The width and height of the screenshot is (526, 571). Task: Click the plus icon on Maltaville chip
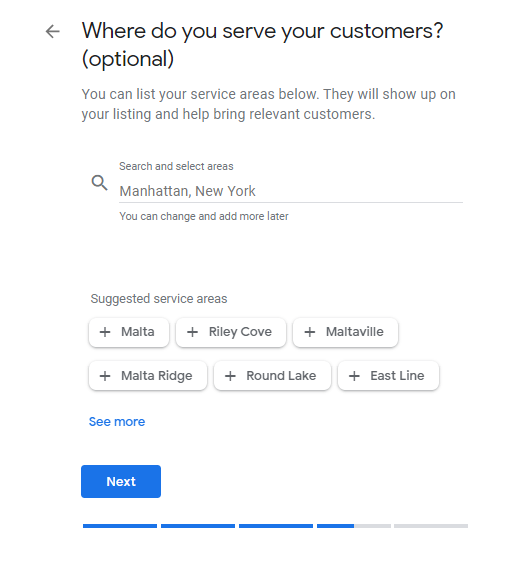(310, 332)
